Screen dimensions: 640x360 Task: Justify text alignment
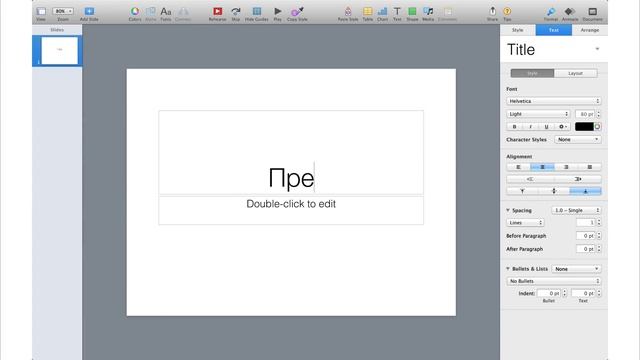pyautogui.click(x=589, y=167)
